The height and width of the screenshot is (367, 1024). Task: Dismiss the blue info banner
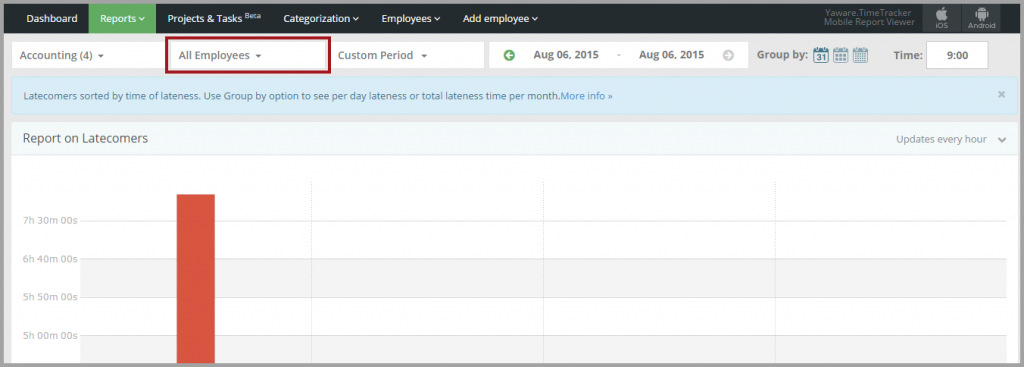point(1001,95)
